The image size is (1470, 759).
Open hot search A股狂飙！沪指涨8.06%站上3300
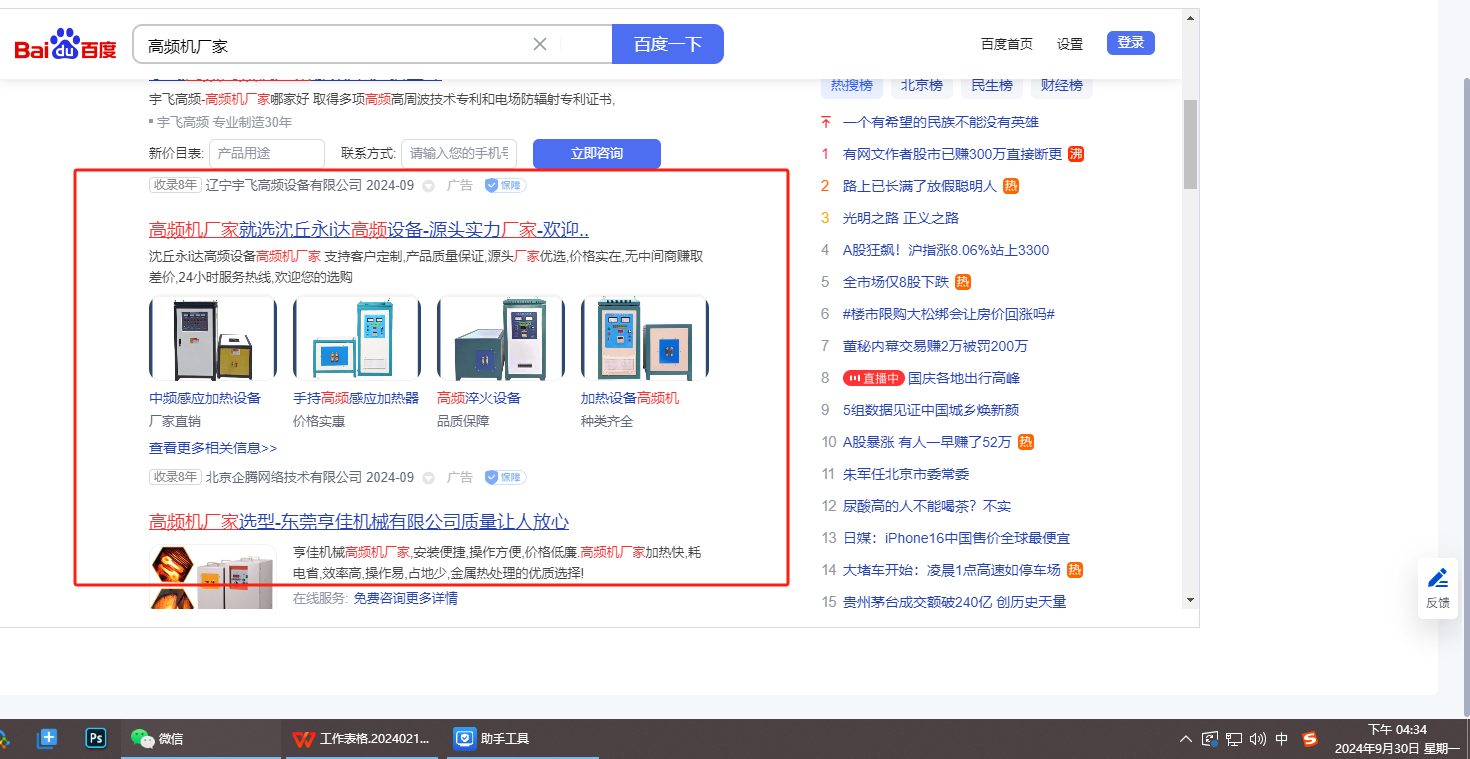tap(946, 250)
